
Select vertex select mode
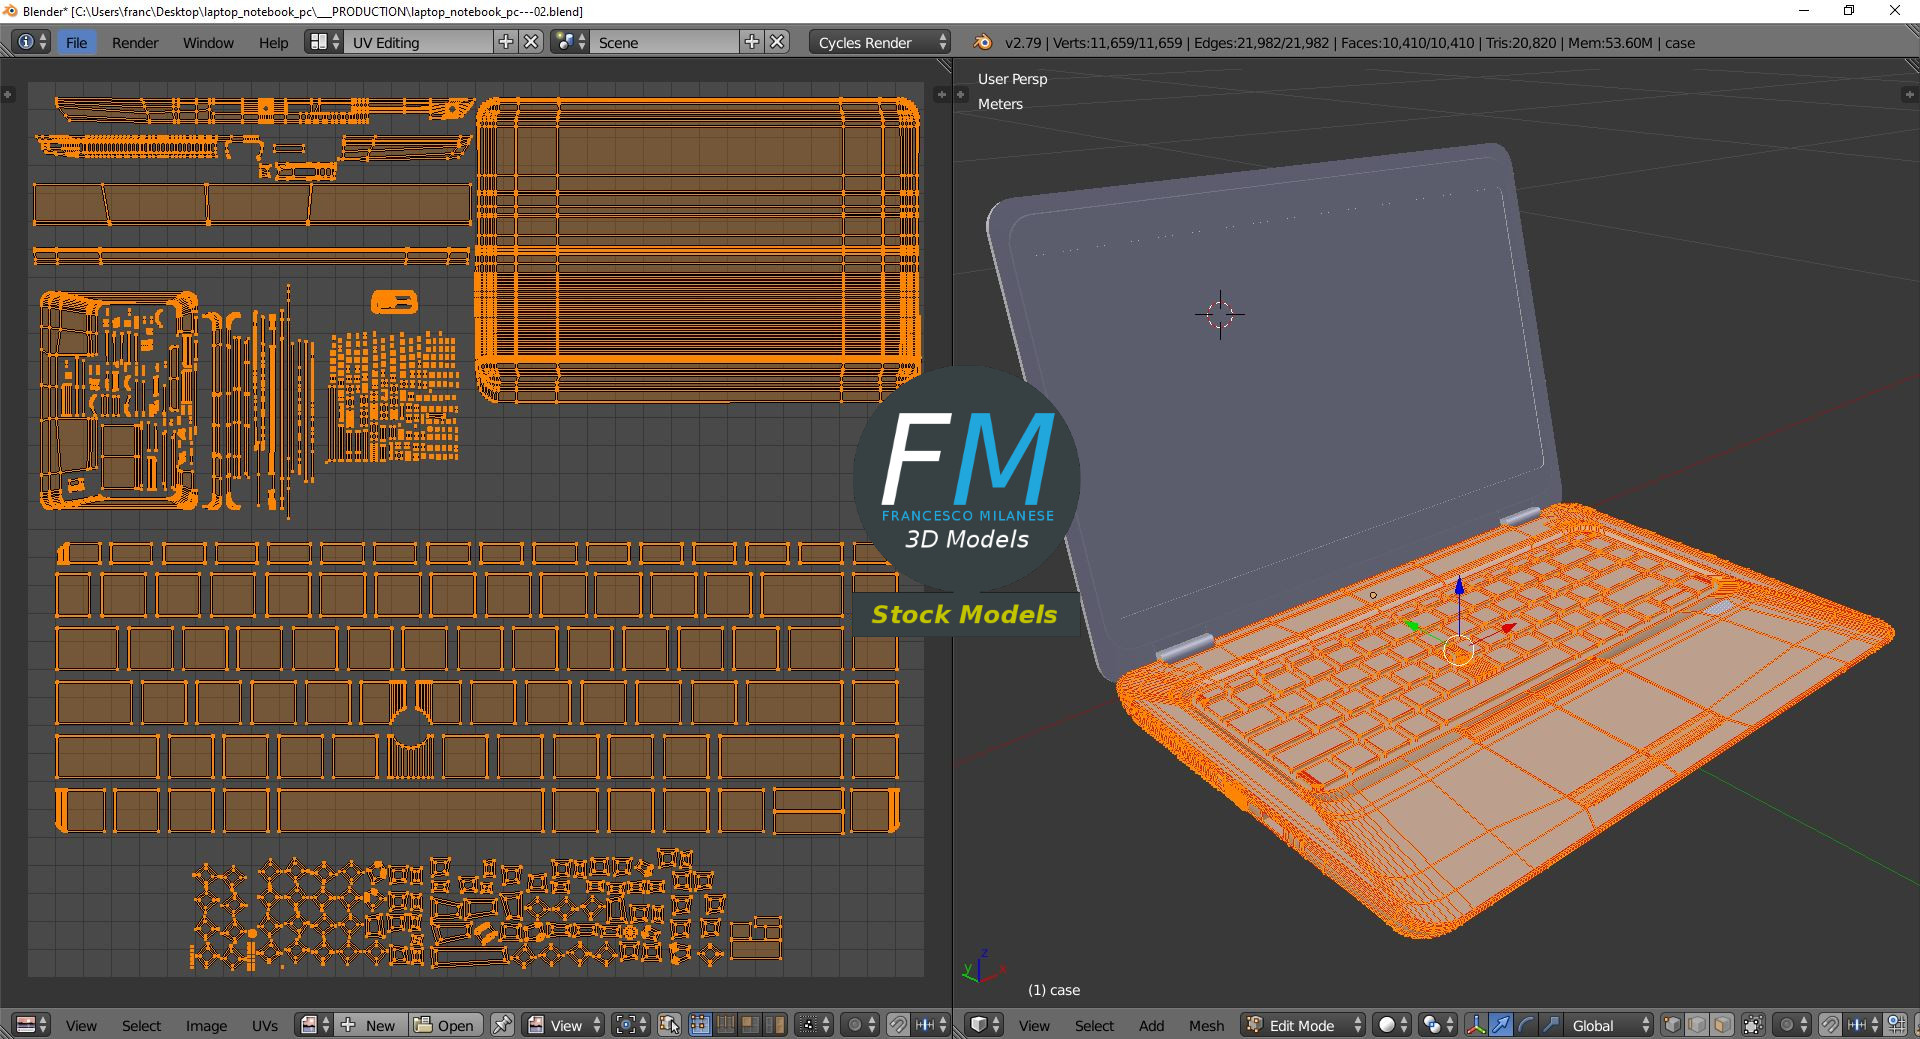pyautogui.click(x=1672, y=1025)
